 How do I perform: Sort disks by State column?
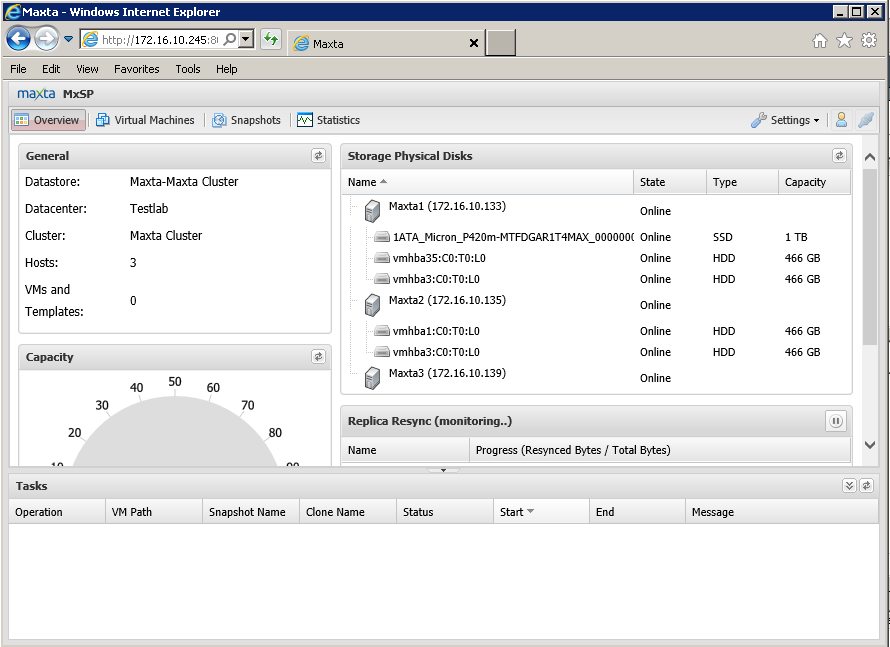[x=670, y=182]
